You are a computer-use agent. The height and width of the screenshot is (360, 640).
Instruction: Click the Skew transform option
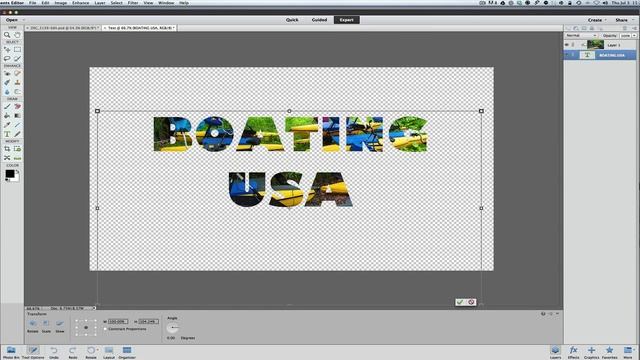coord(60,326)
